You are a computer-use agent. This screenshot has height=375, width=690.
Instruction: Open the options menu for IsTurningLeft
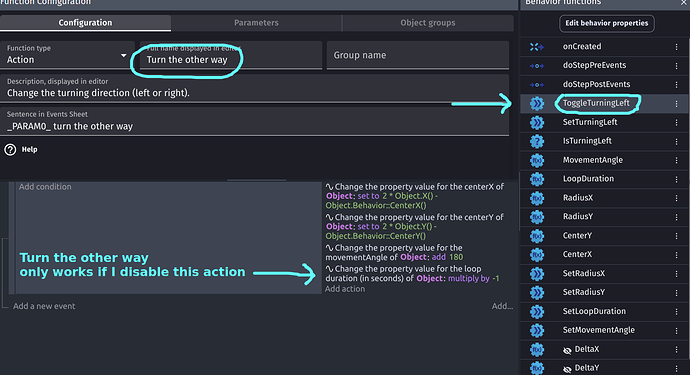click(676, 141)
